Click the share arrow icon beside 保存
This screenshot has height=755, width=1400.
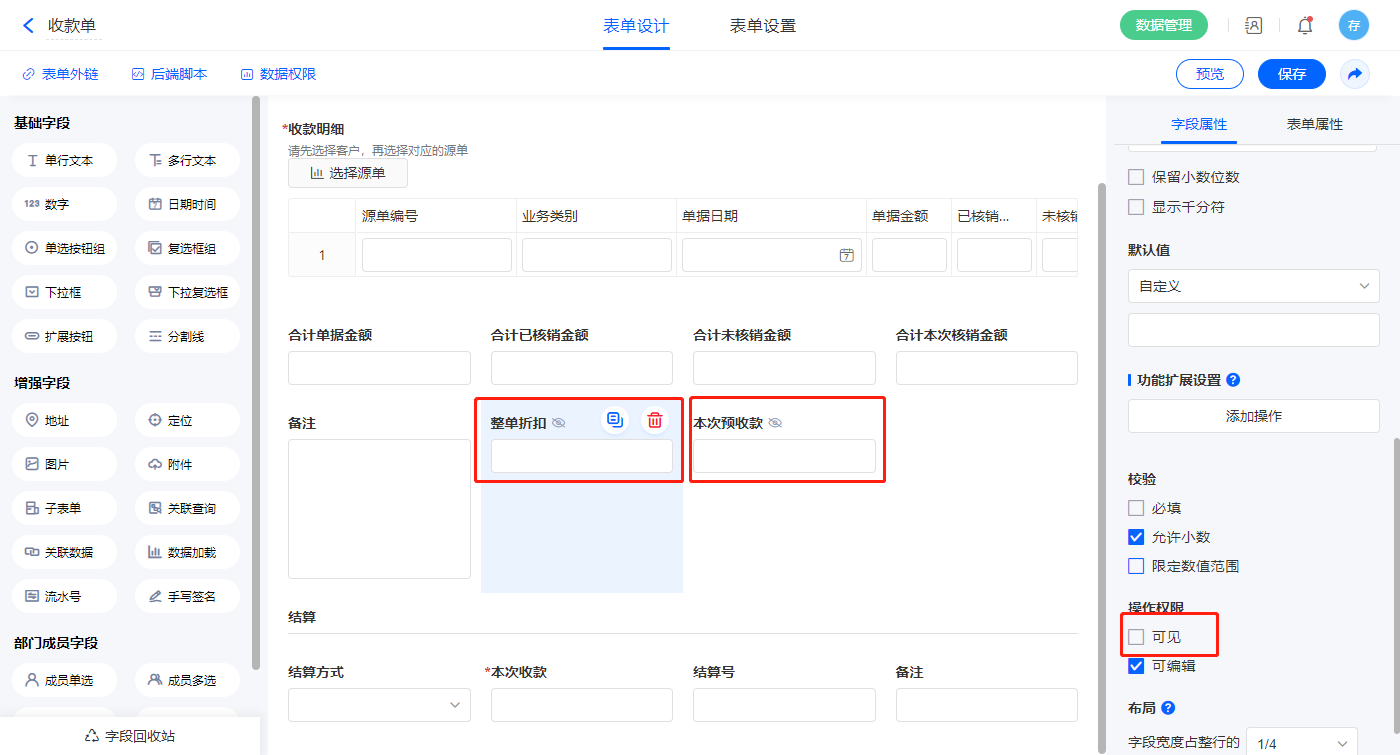[1355, 74]
